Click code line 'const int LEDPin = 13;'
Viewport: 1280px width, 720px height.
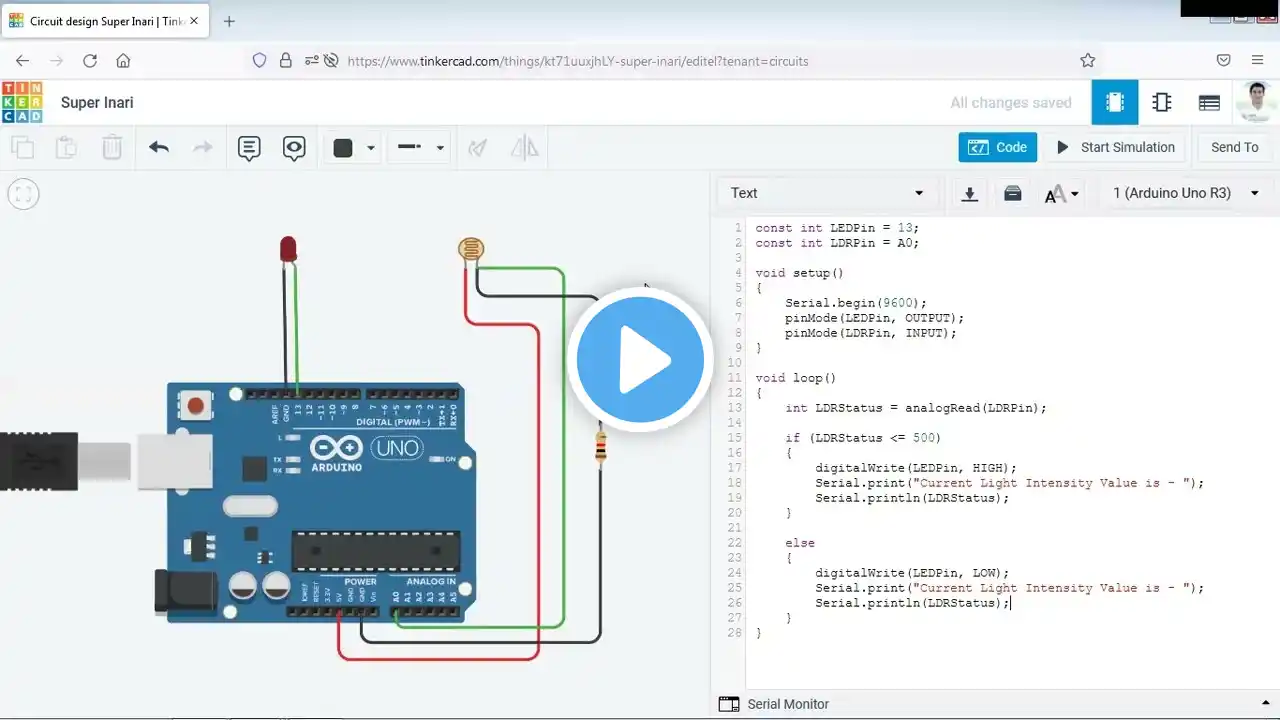coord(837,228)
